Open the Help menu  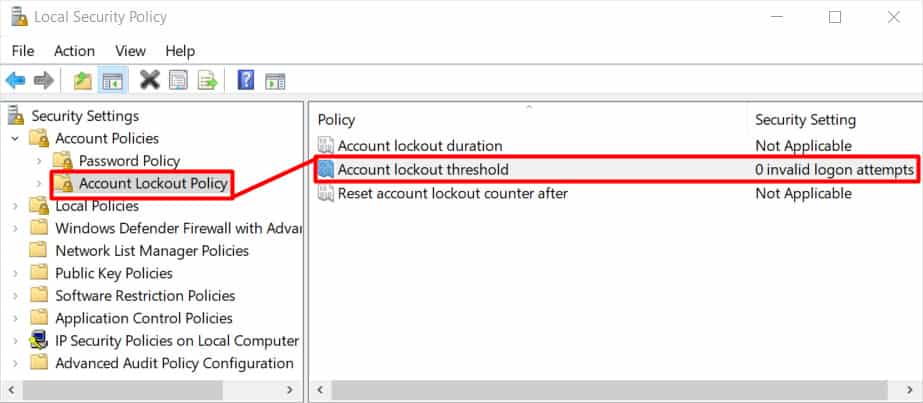click(180, 51)
